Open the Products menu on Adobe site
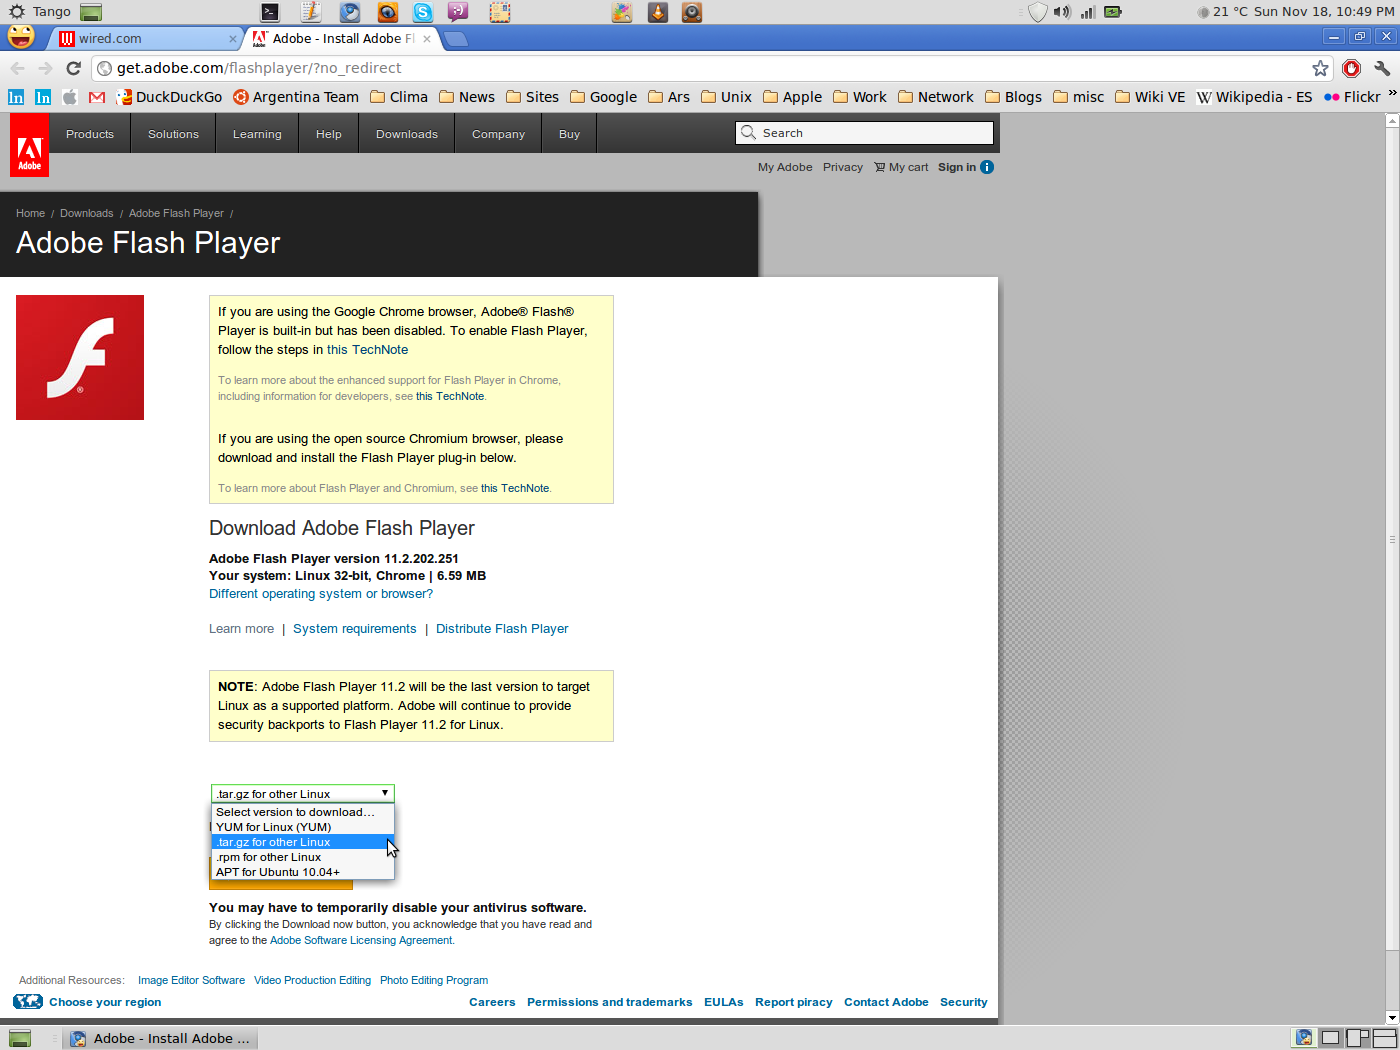1400x1050 pixels. pyautogui.click(x=90, y=134)
